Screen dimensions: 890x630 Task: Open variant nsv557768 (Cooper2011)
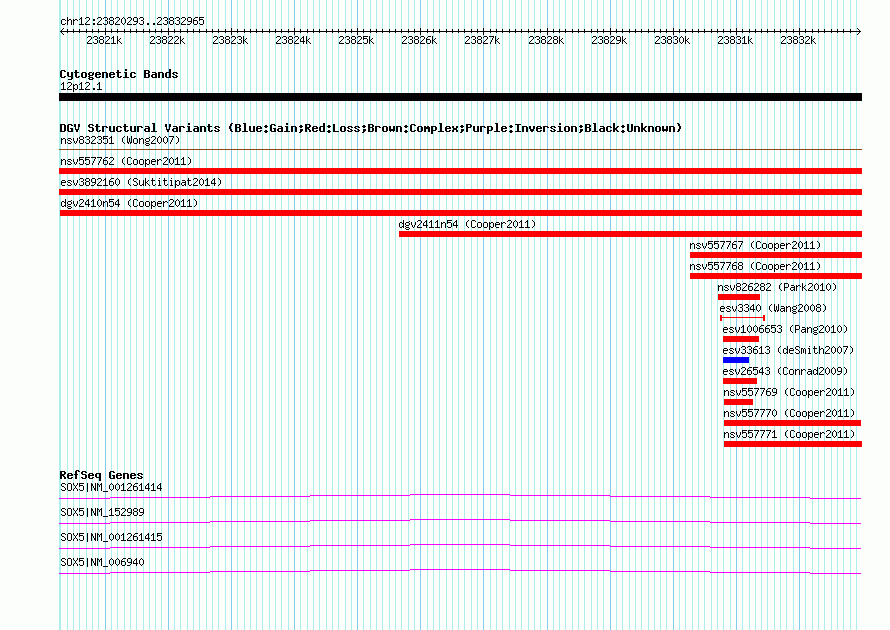pos(755,266)
